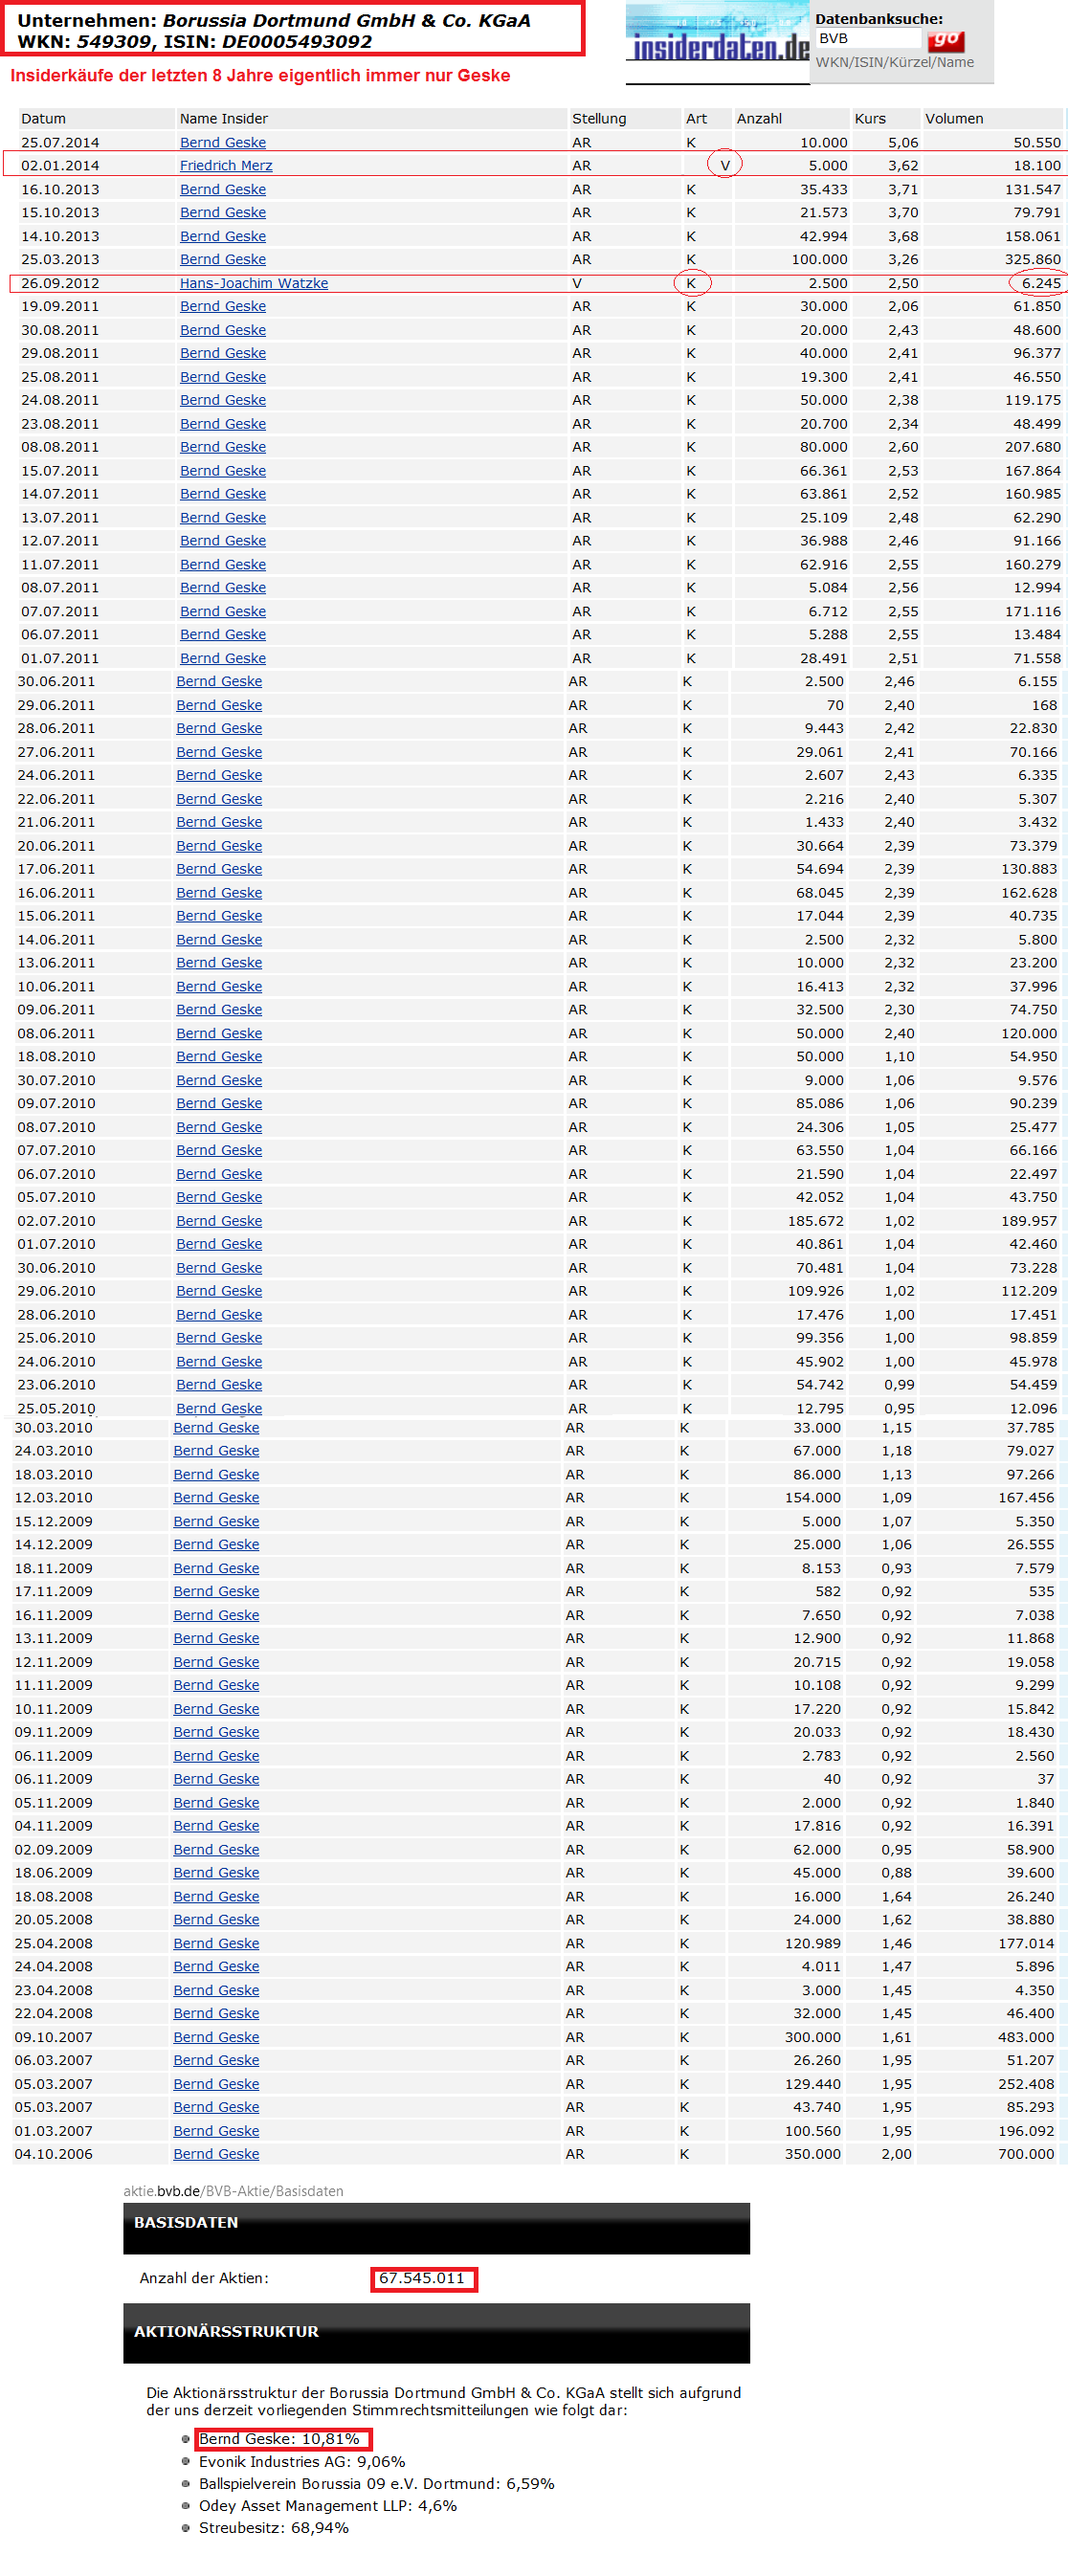The width and height of the screenshot is (1068, 2576).
Task: Open Bernd Geske link in 18.06.2009 row
Action: [x=216, y=1872]
